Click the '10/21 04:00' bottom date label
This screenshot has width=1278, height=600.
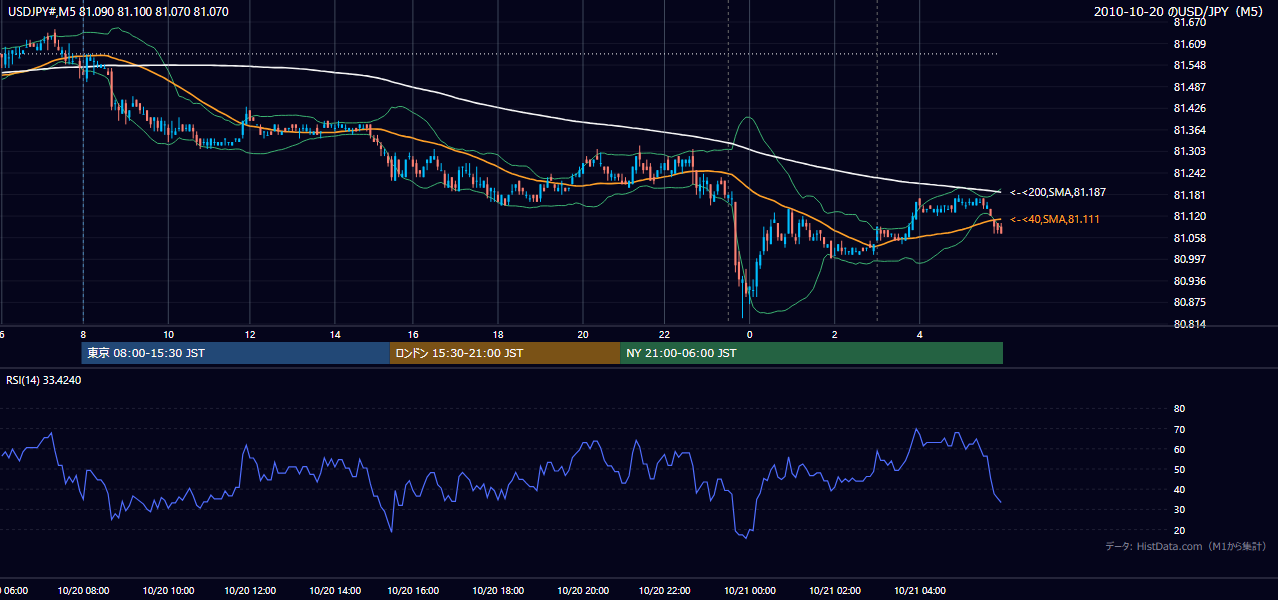[x=920, y=591]
